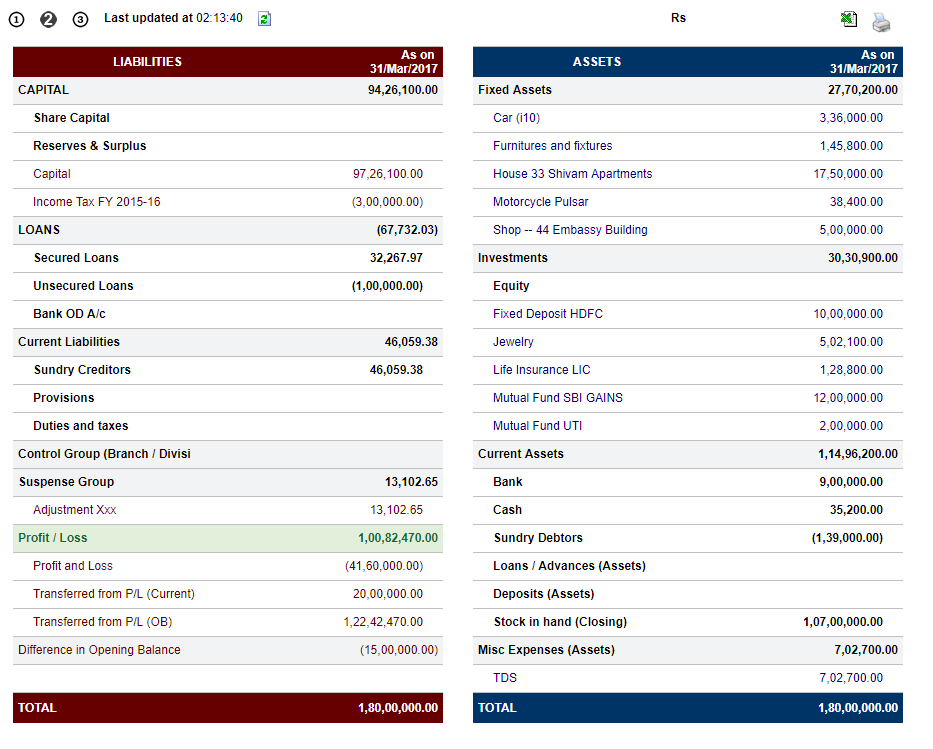933x749 pixels.
Task: Open House 33 Shivam Apartments ledger
Action: tap(572, 174)
